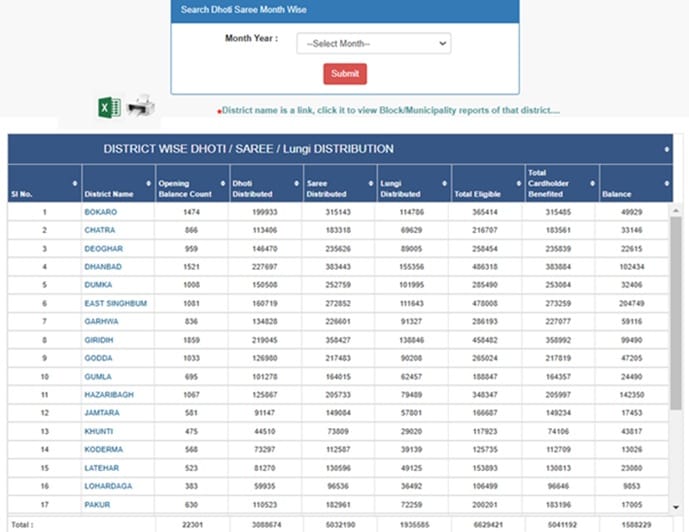Sort by Total Cardholder Benefited column
This screenshot has height=532, width=689.
tap(591, 183)
